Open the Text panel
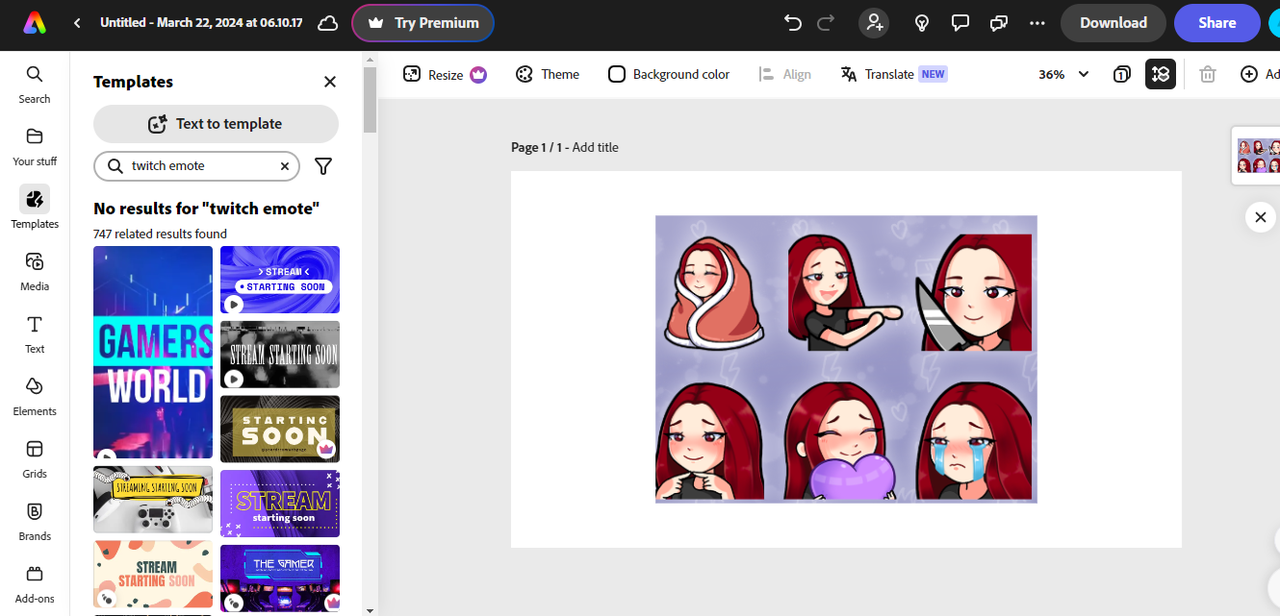This screenshot has width=1280, height=616. click(34, 334)
